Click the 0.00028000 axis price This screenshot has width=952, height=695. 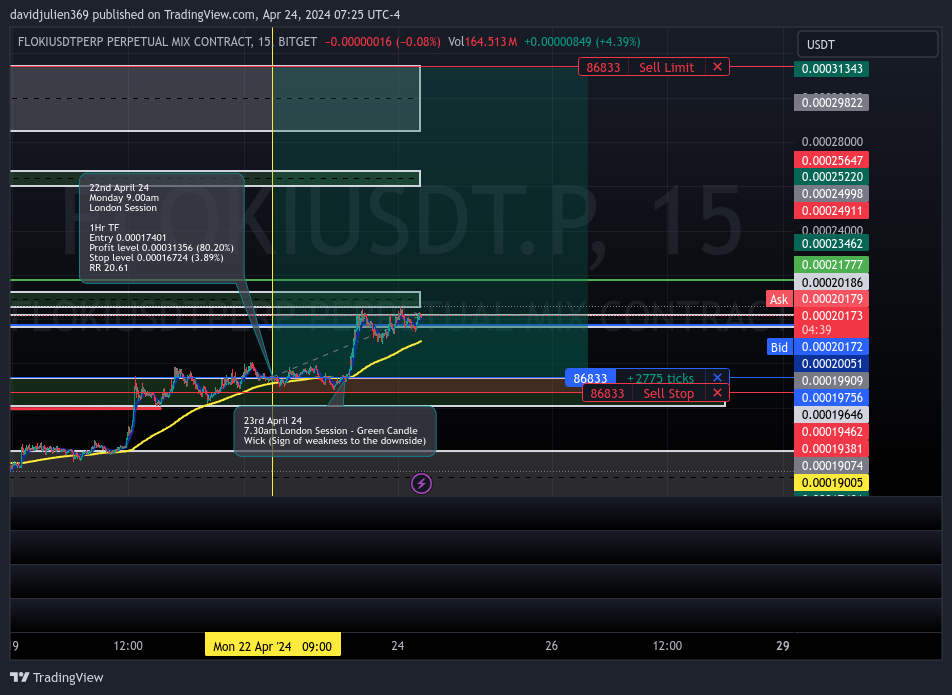coord(832,141)
